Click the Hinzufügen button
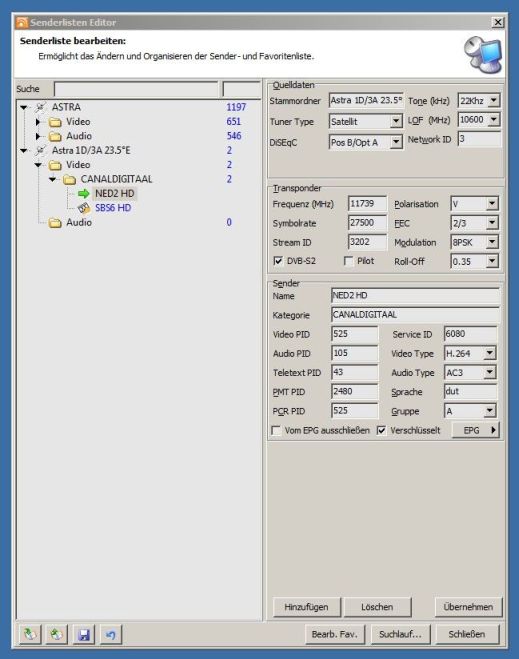This screenshot has height=659, width=519. click(306, 607)
